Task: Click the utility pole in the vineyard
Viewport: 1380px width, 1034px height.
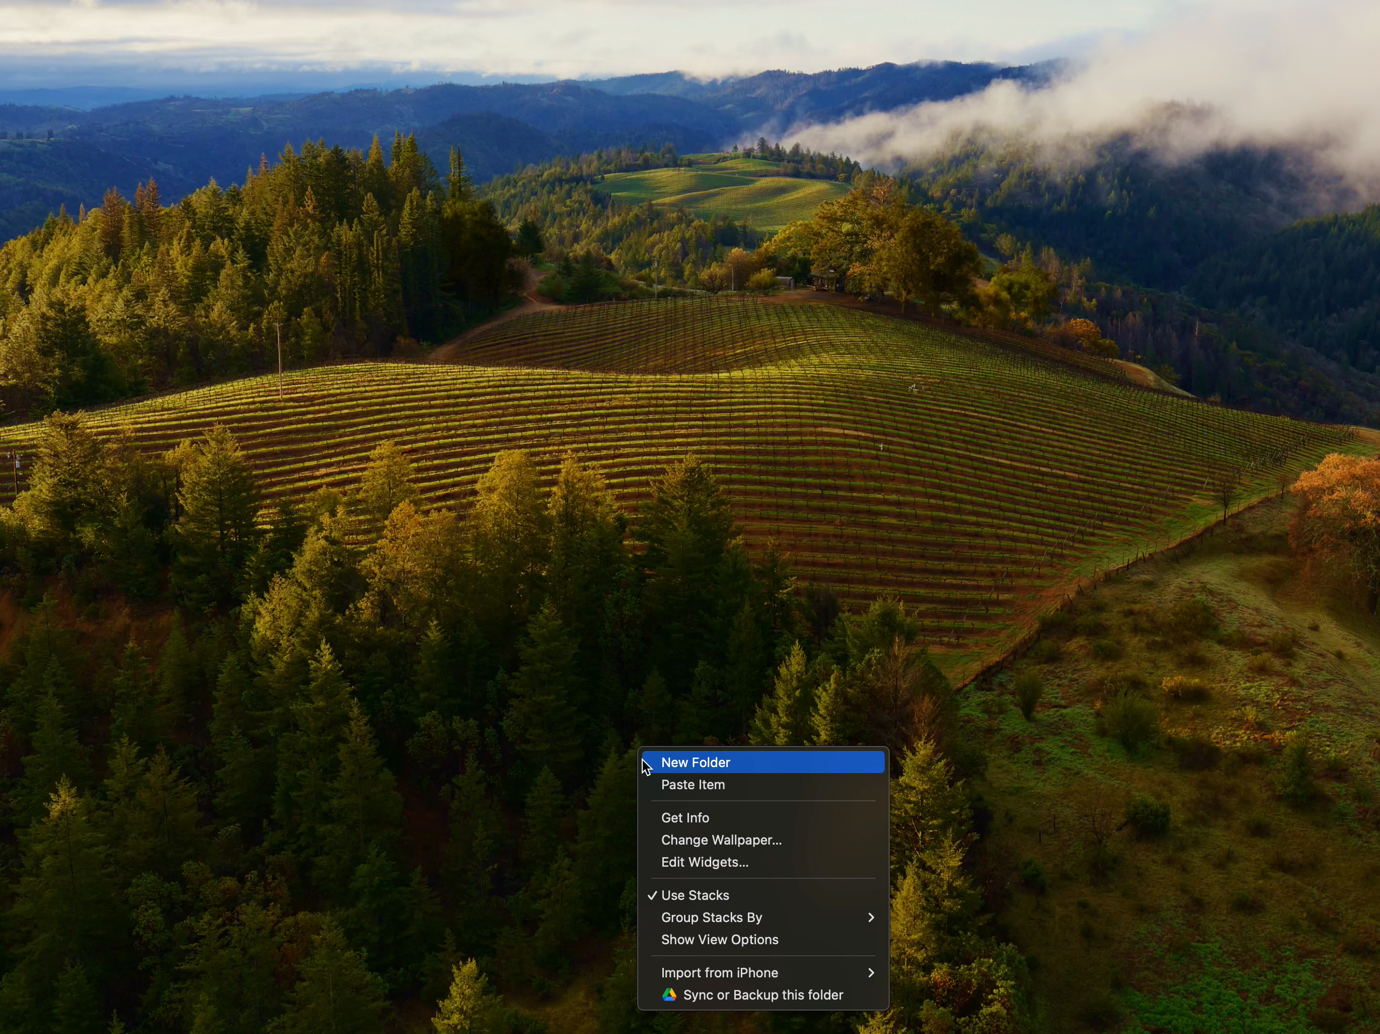Action: [x=279, y=360]
